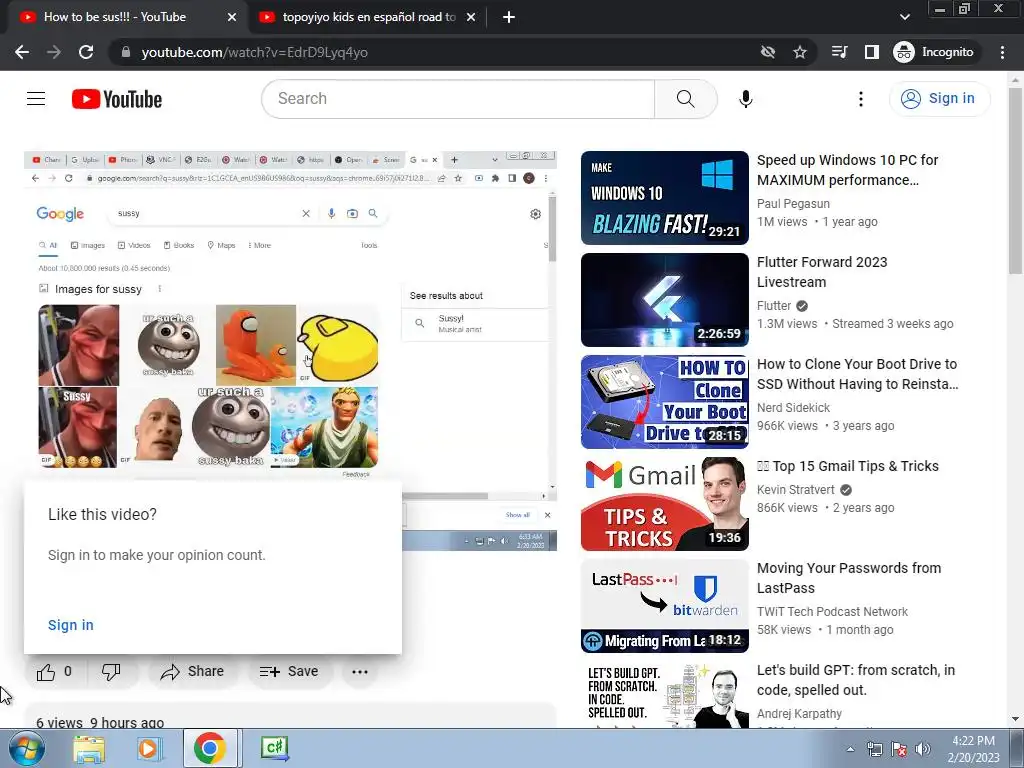Click network tray icon
Image resolution: width=1024 pixels, height=768 pixels.
(874, 749)
